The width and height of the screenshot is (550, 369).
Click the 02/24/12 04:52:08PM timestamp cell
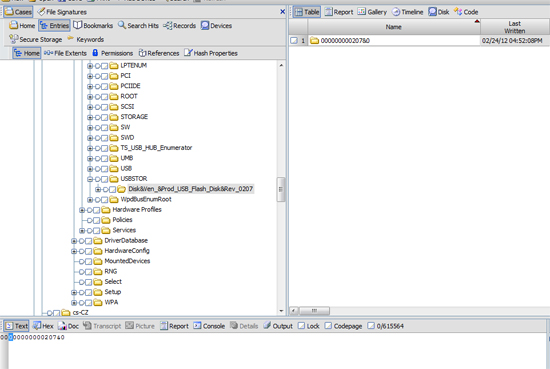point(512,41)
